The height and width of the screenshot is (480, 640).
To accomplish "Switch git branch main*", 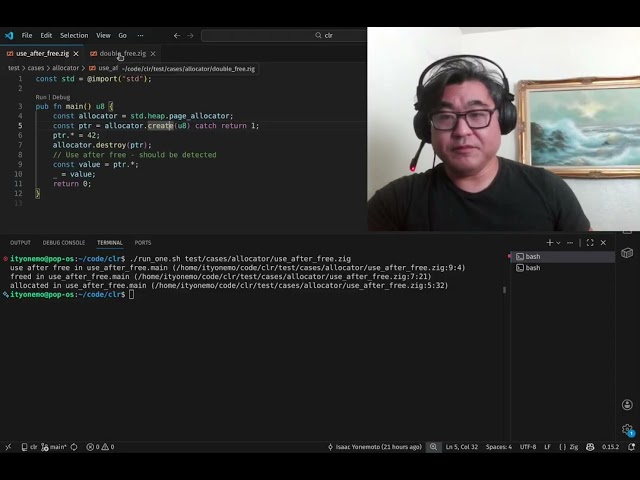I will (x=53, y=447).
